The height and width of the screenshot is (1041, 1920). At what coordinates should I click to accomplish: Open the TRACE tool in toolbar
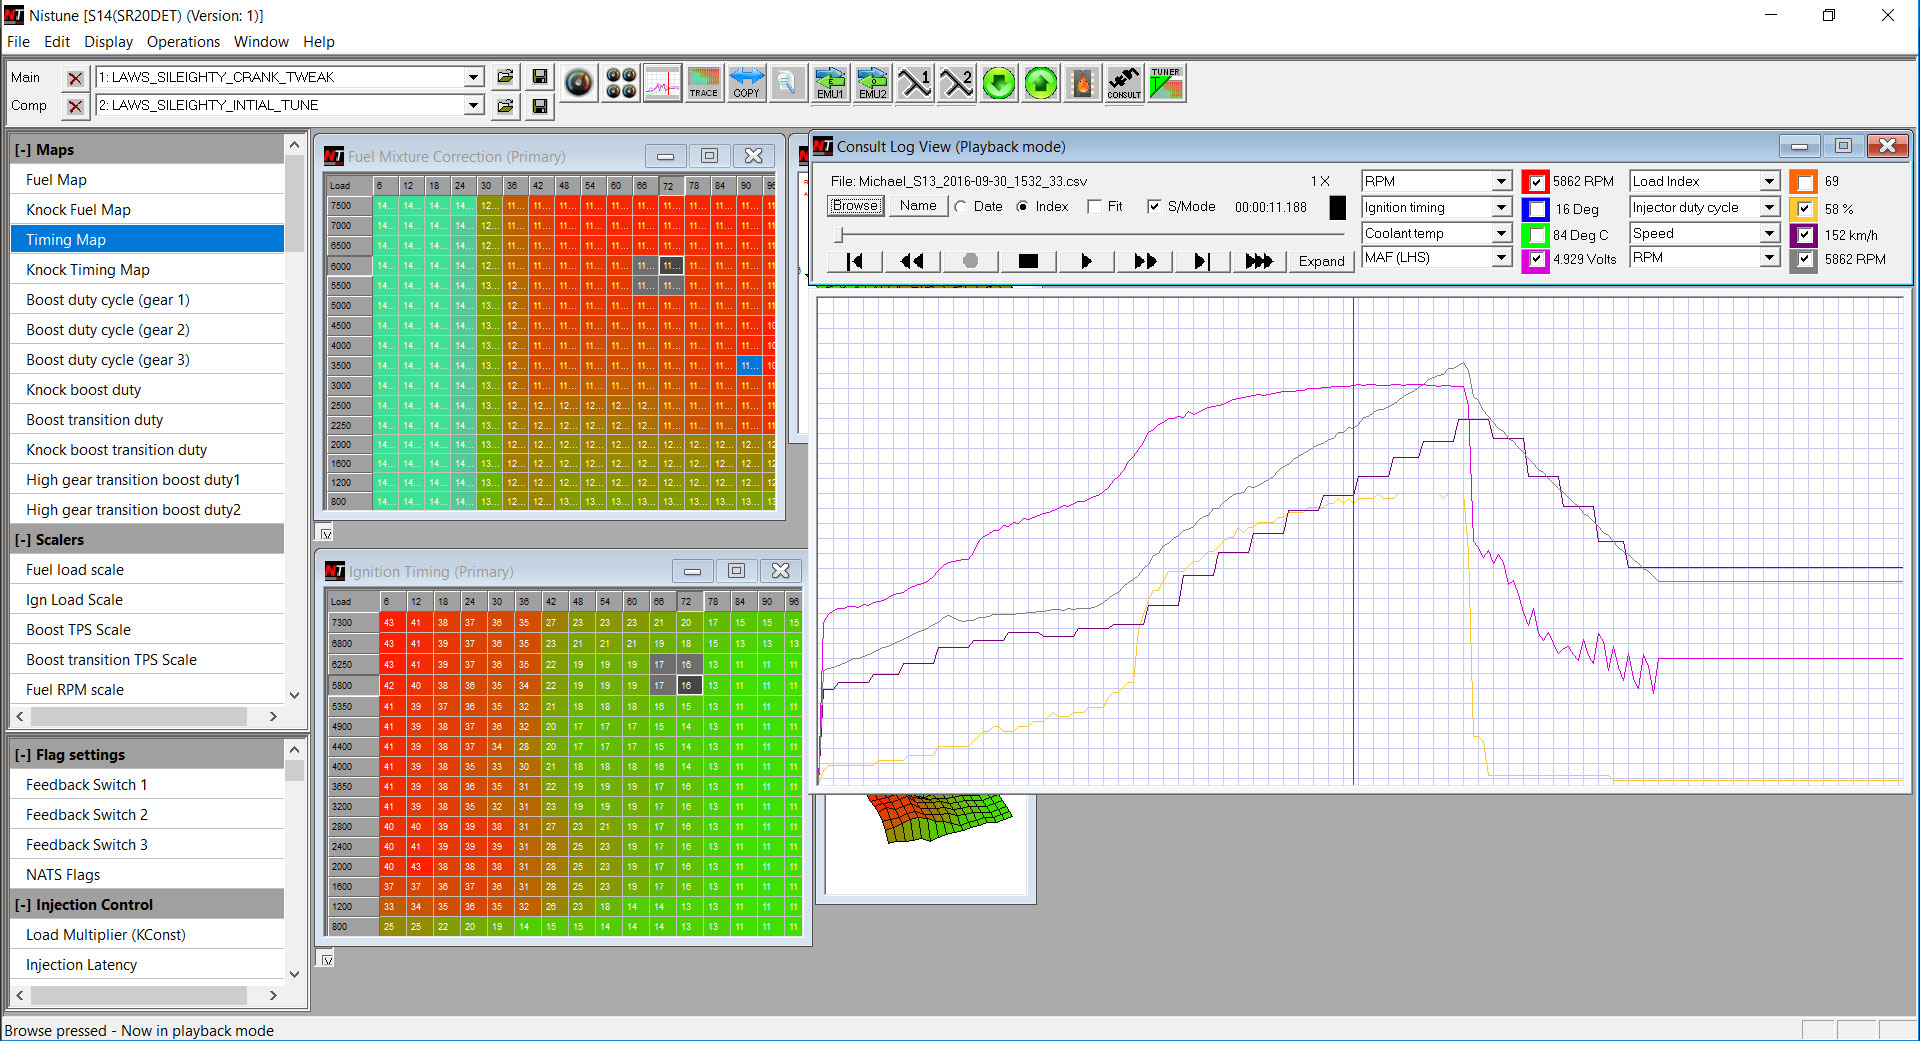pyautogui.click(x=703, y=83)
